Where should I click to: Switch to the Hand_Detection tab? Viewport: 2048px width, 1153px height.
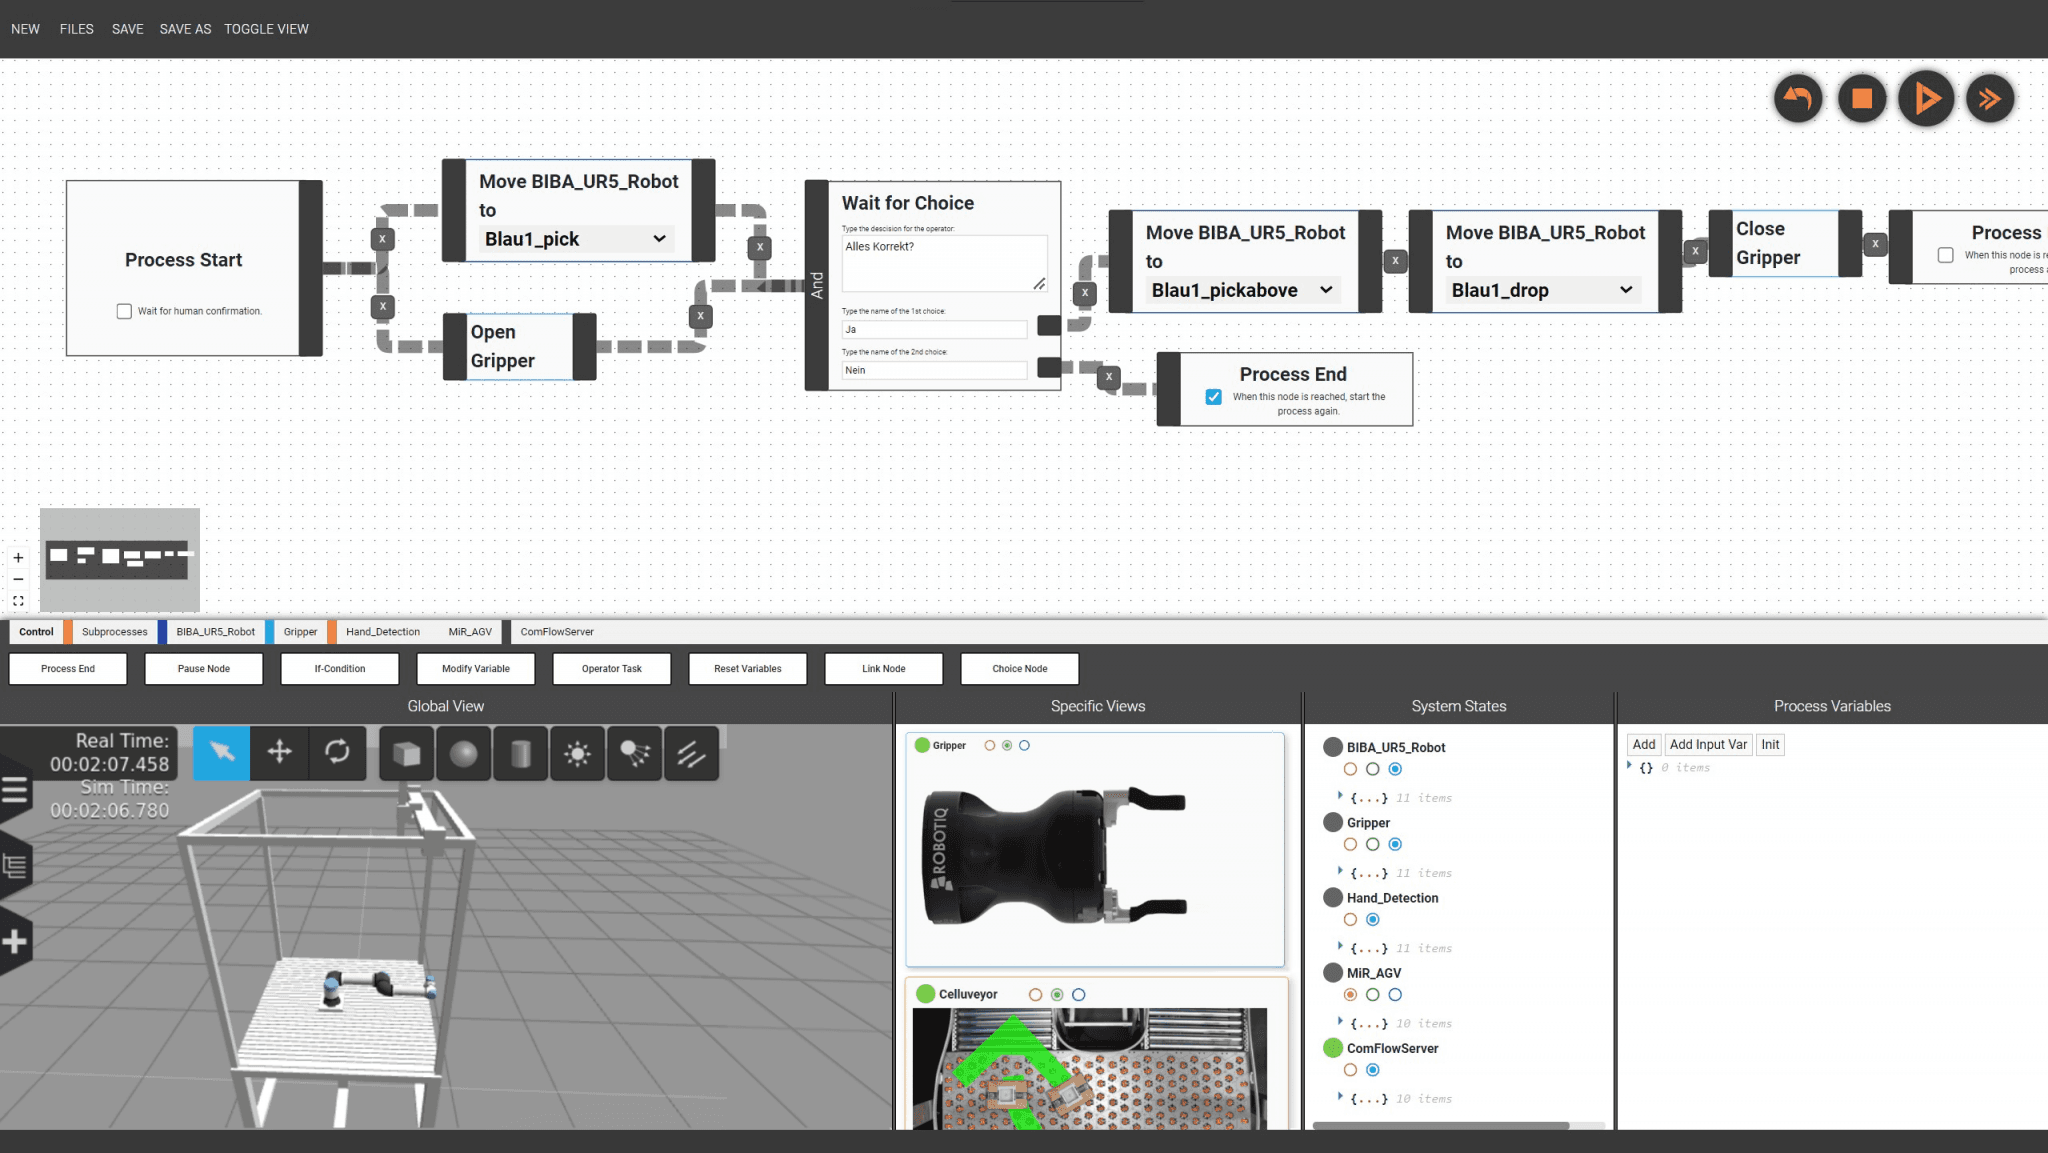point(382,631)
